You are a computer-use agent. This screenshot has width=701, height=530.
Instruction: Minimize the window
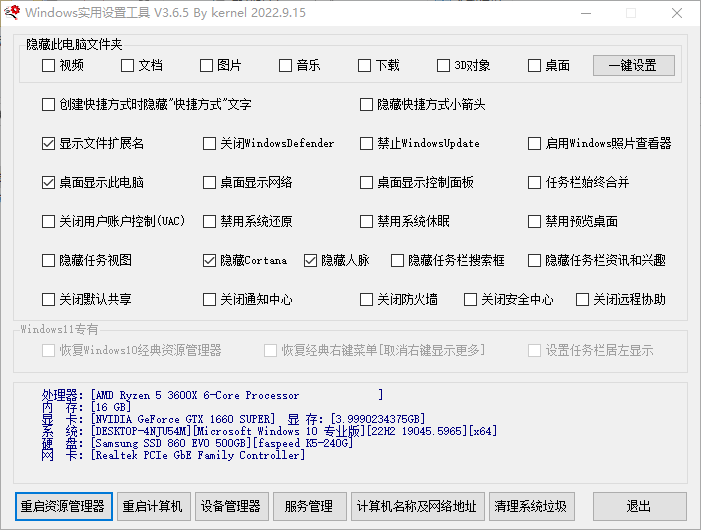[586, 13]
